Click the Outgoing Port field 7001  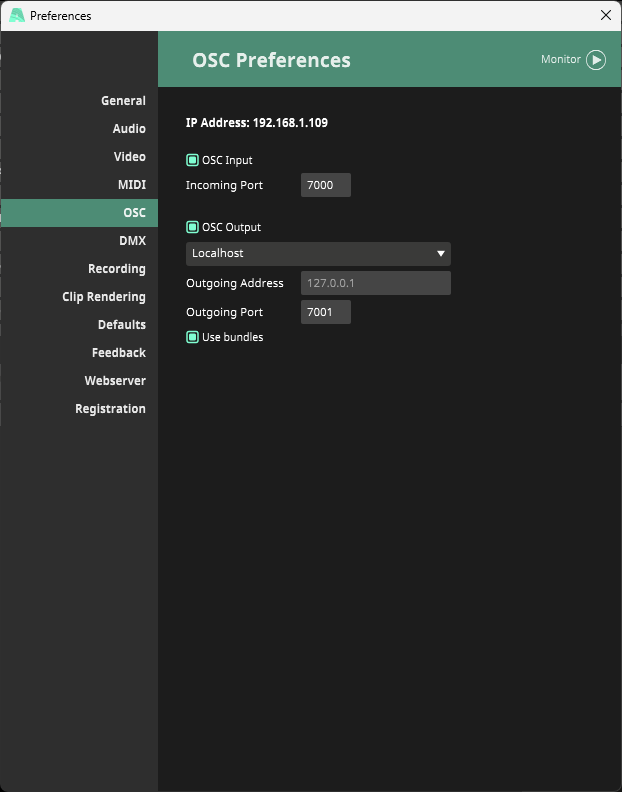coord(326,312)
